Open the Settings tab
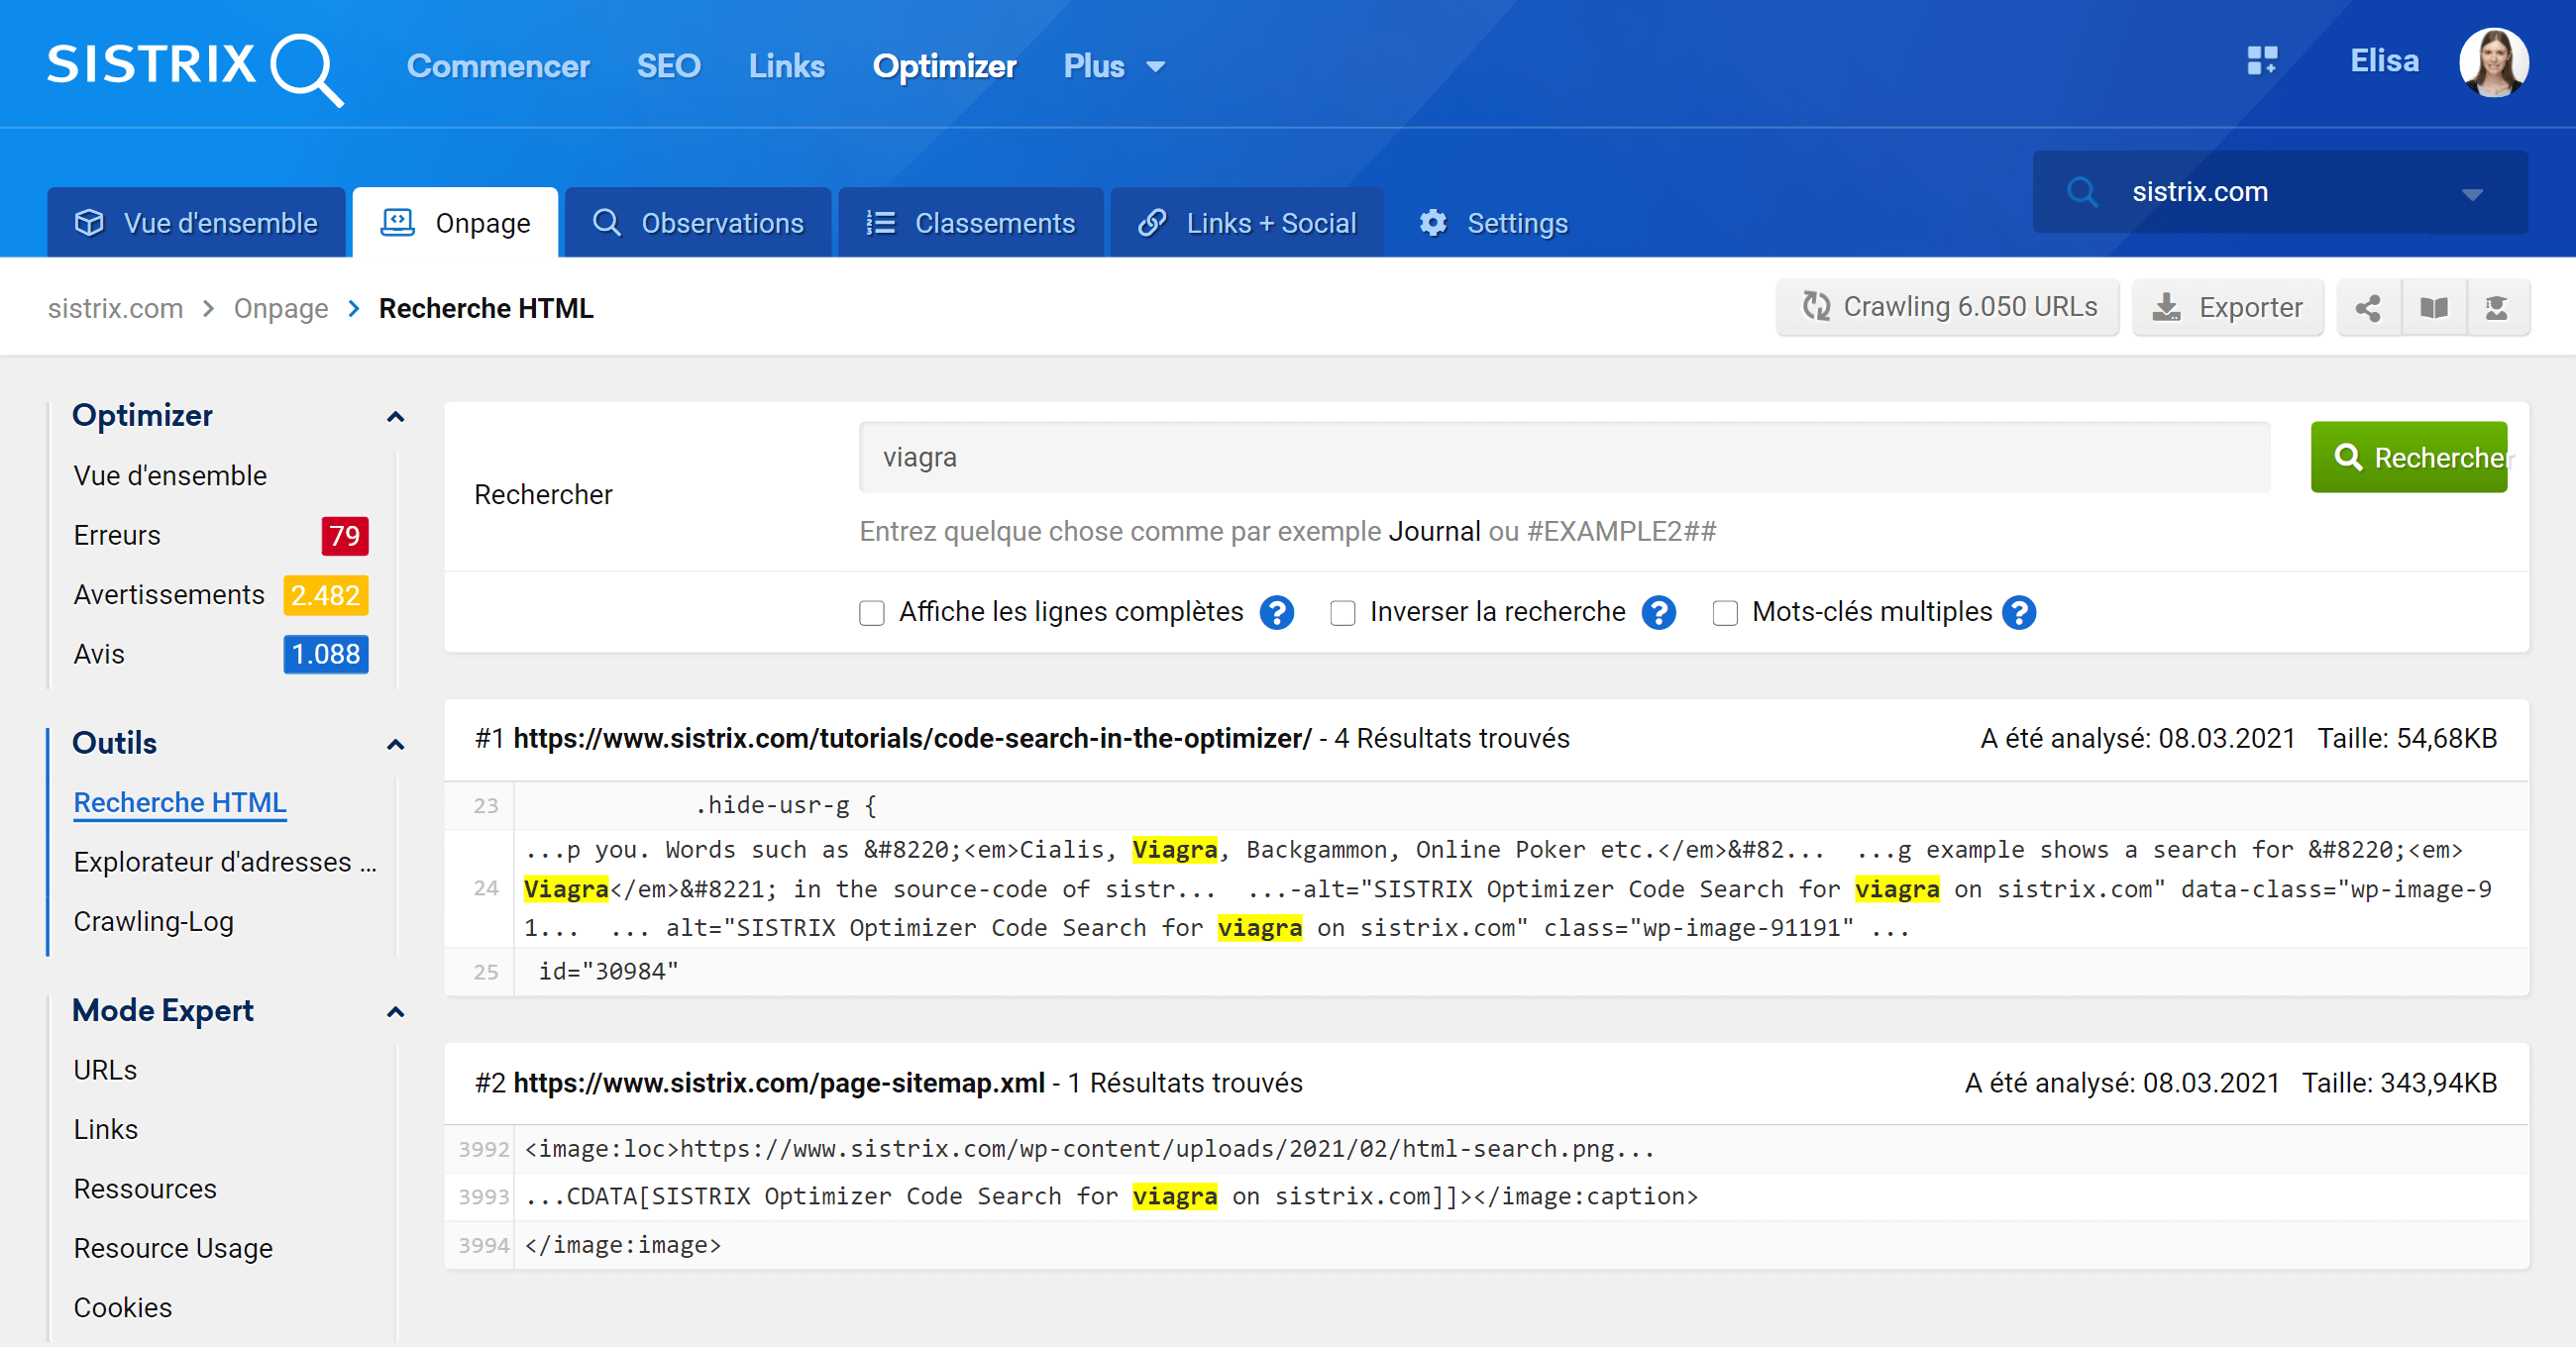The height and width of the screenshot is (1347, 2576). pos(1494,222)
